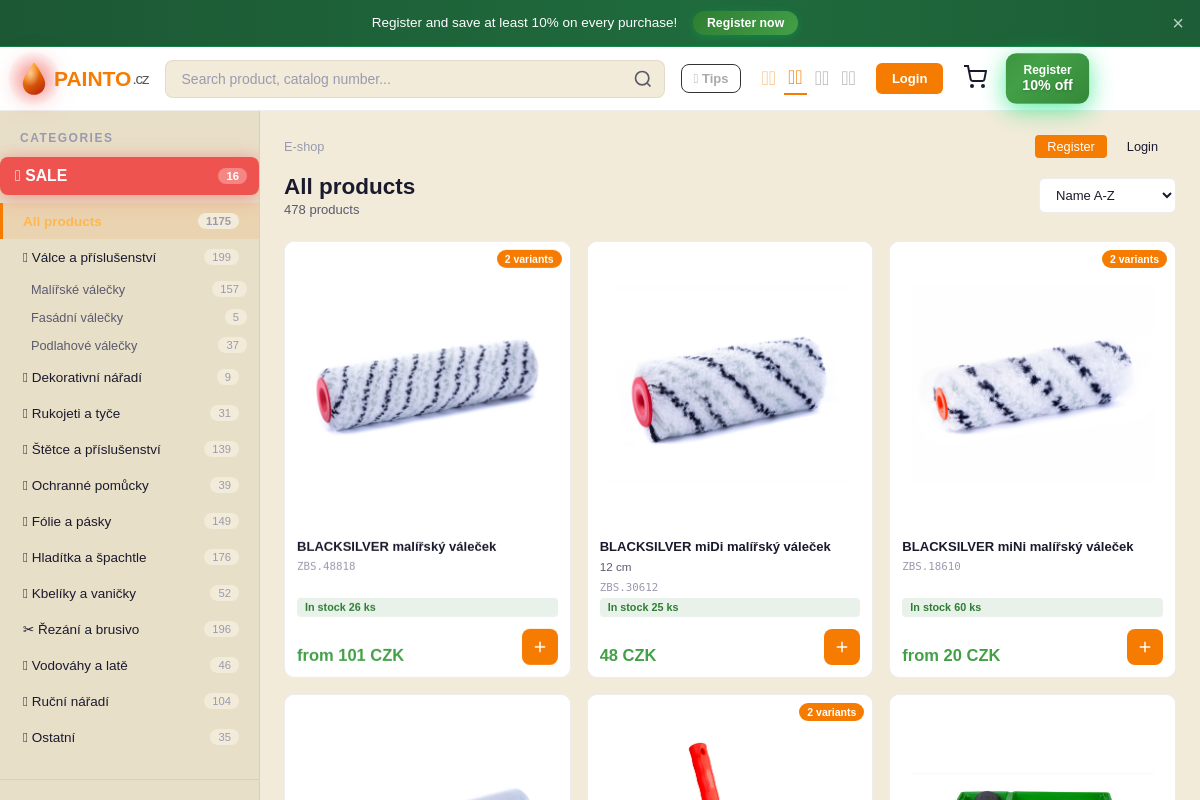The image size is (1200, 800).
Task: Open the Tips button
Action: pos(711,79)
